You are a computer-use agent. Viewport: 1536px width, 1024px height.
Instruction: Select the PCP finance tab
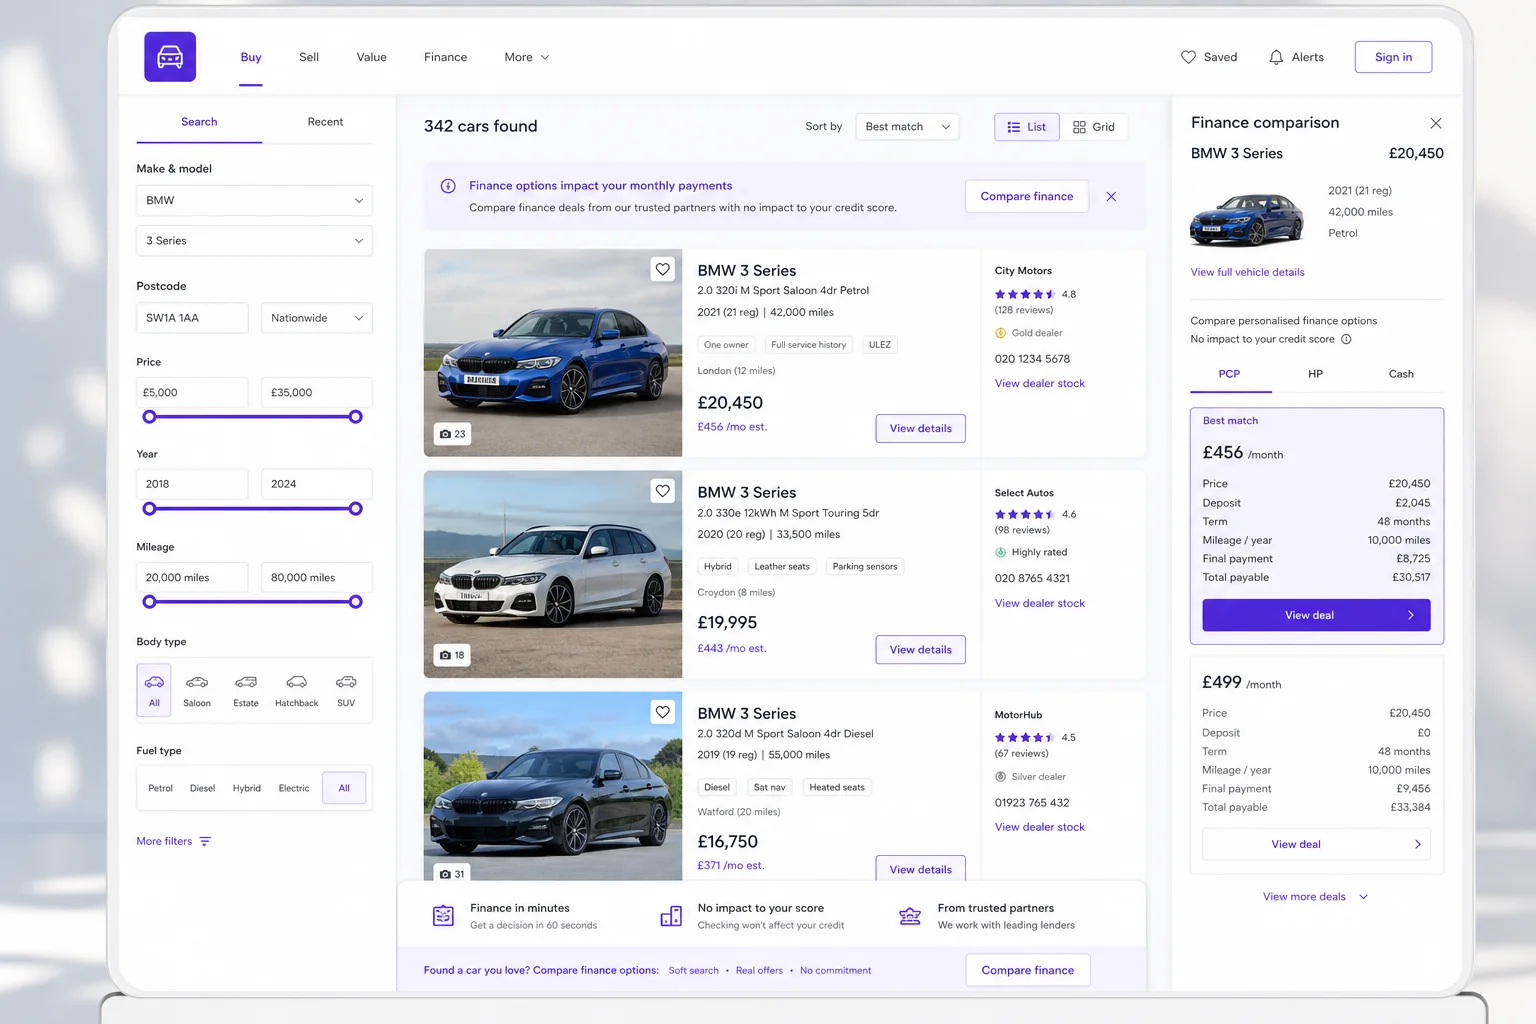tap(1229, 374)
